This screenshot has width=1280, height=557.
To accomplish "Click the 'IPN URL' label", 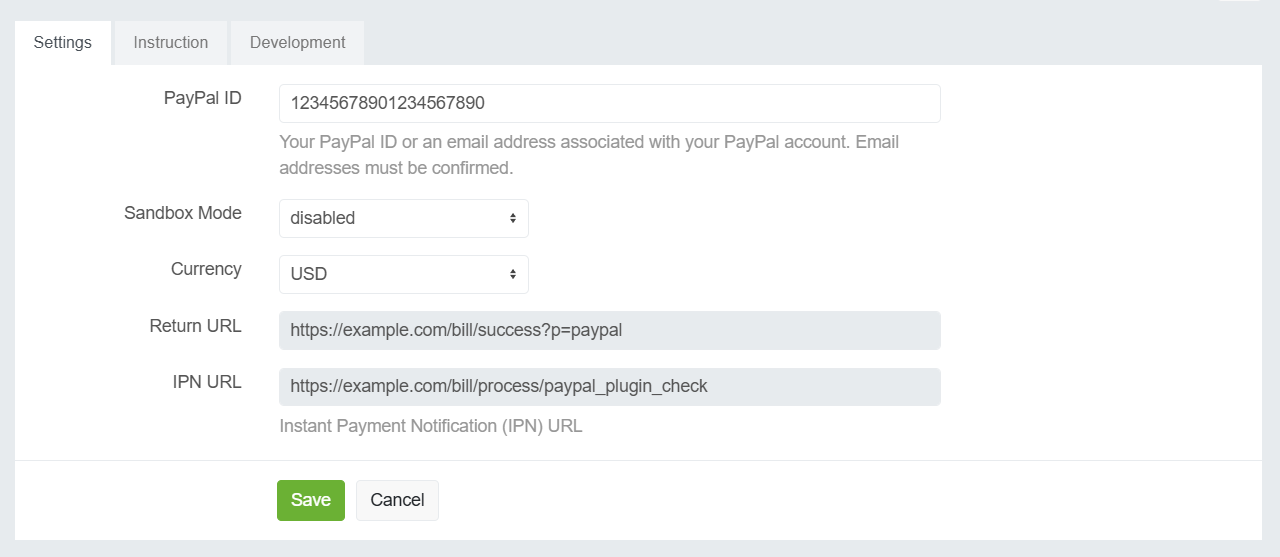I will [206, 382].
